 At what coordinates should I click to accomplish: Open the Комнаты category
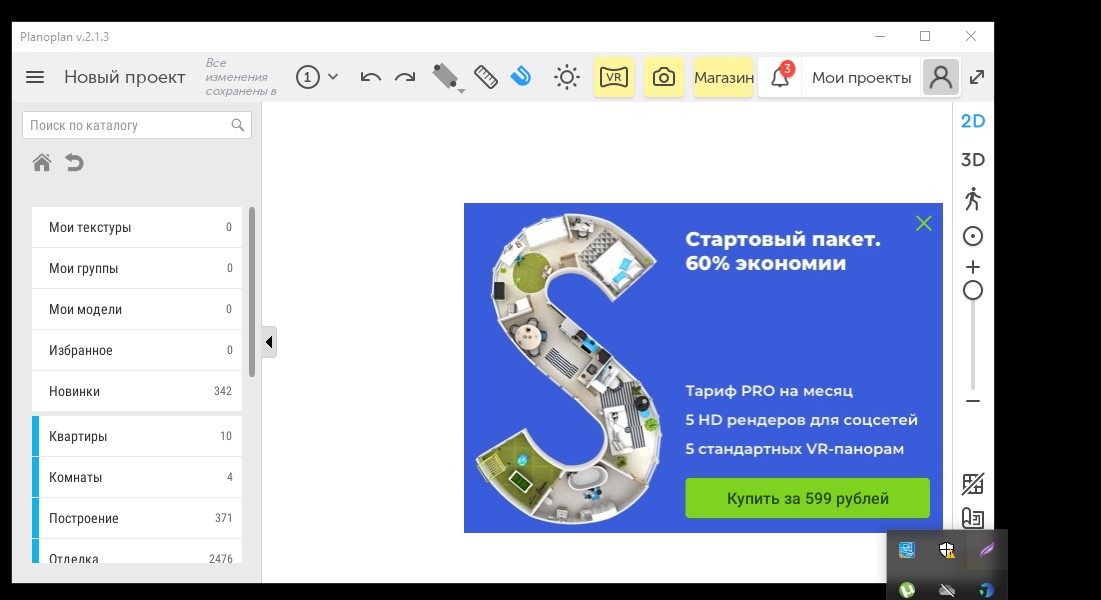point(137,477)
